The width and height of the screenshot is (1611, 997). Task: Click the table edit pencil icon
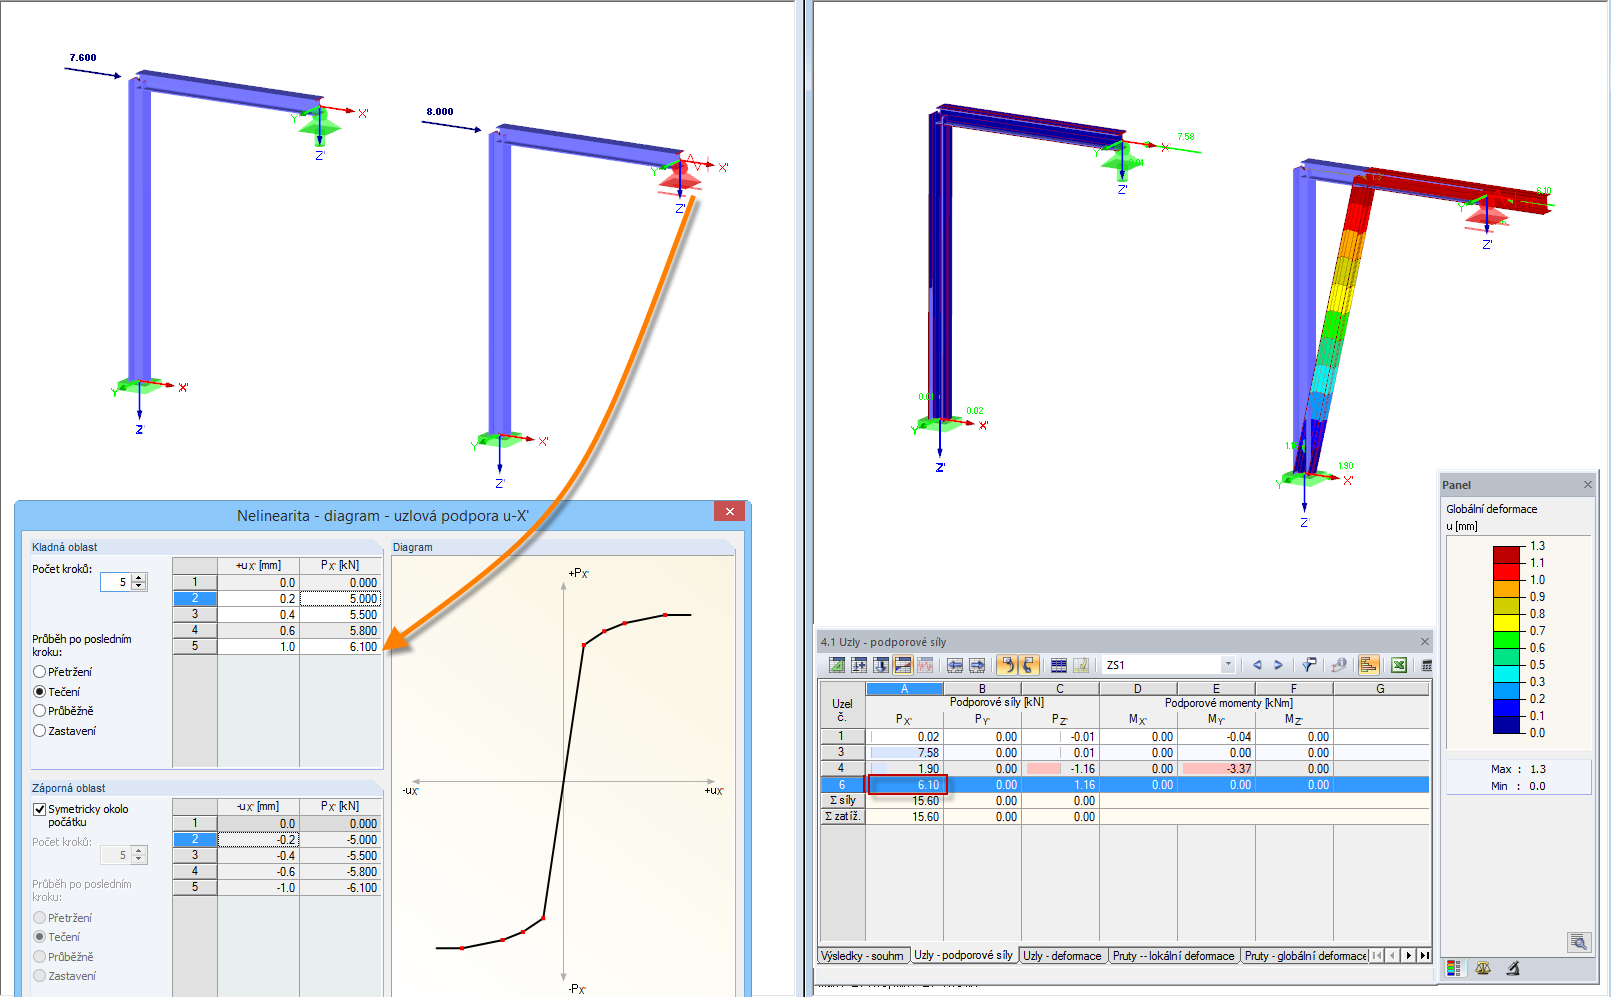click(x=1081, y=665)
